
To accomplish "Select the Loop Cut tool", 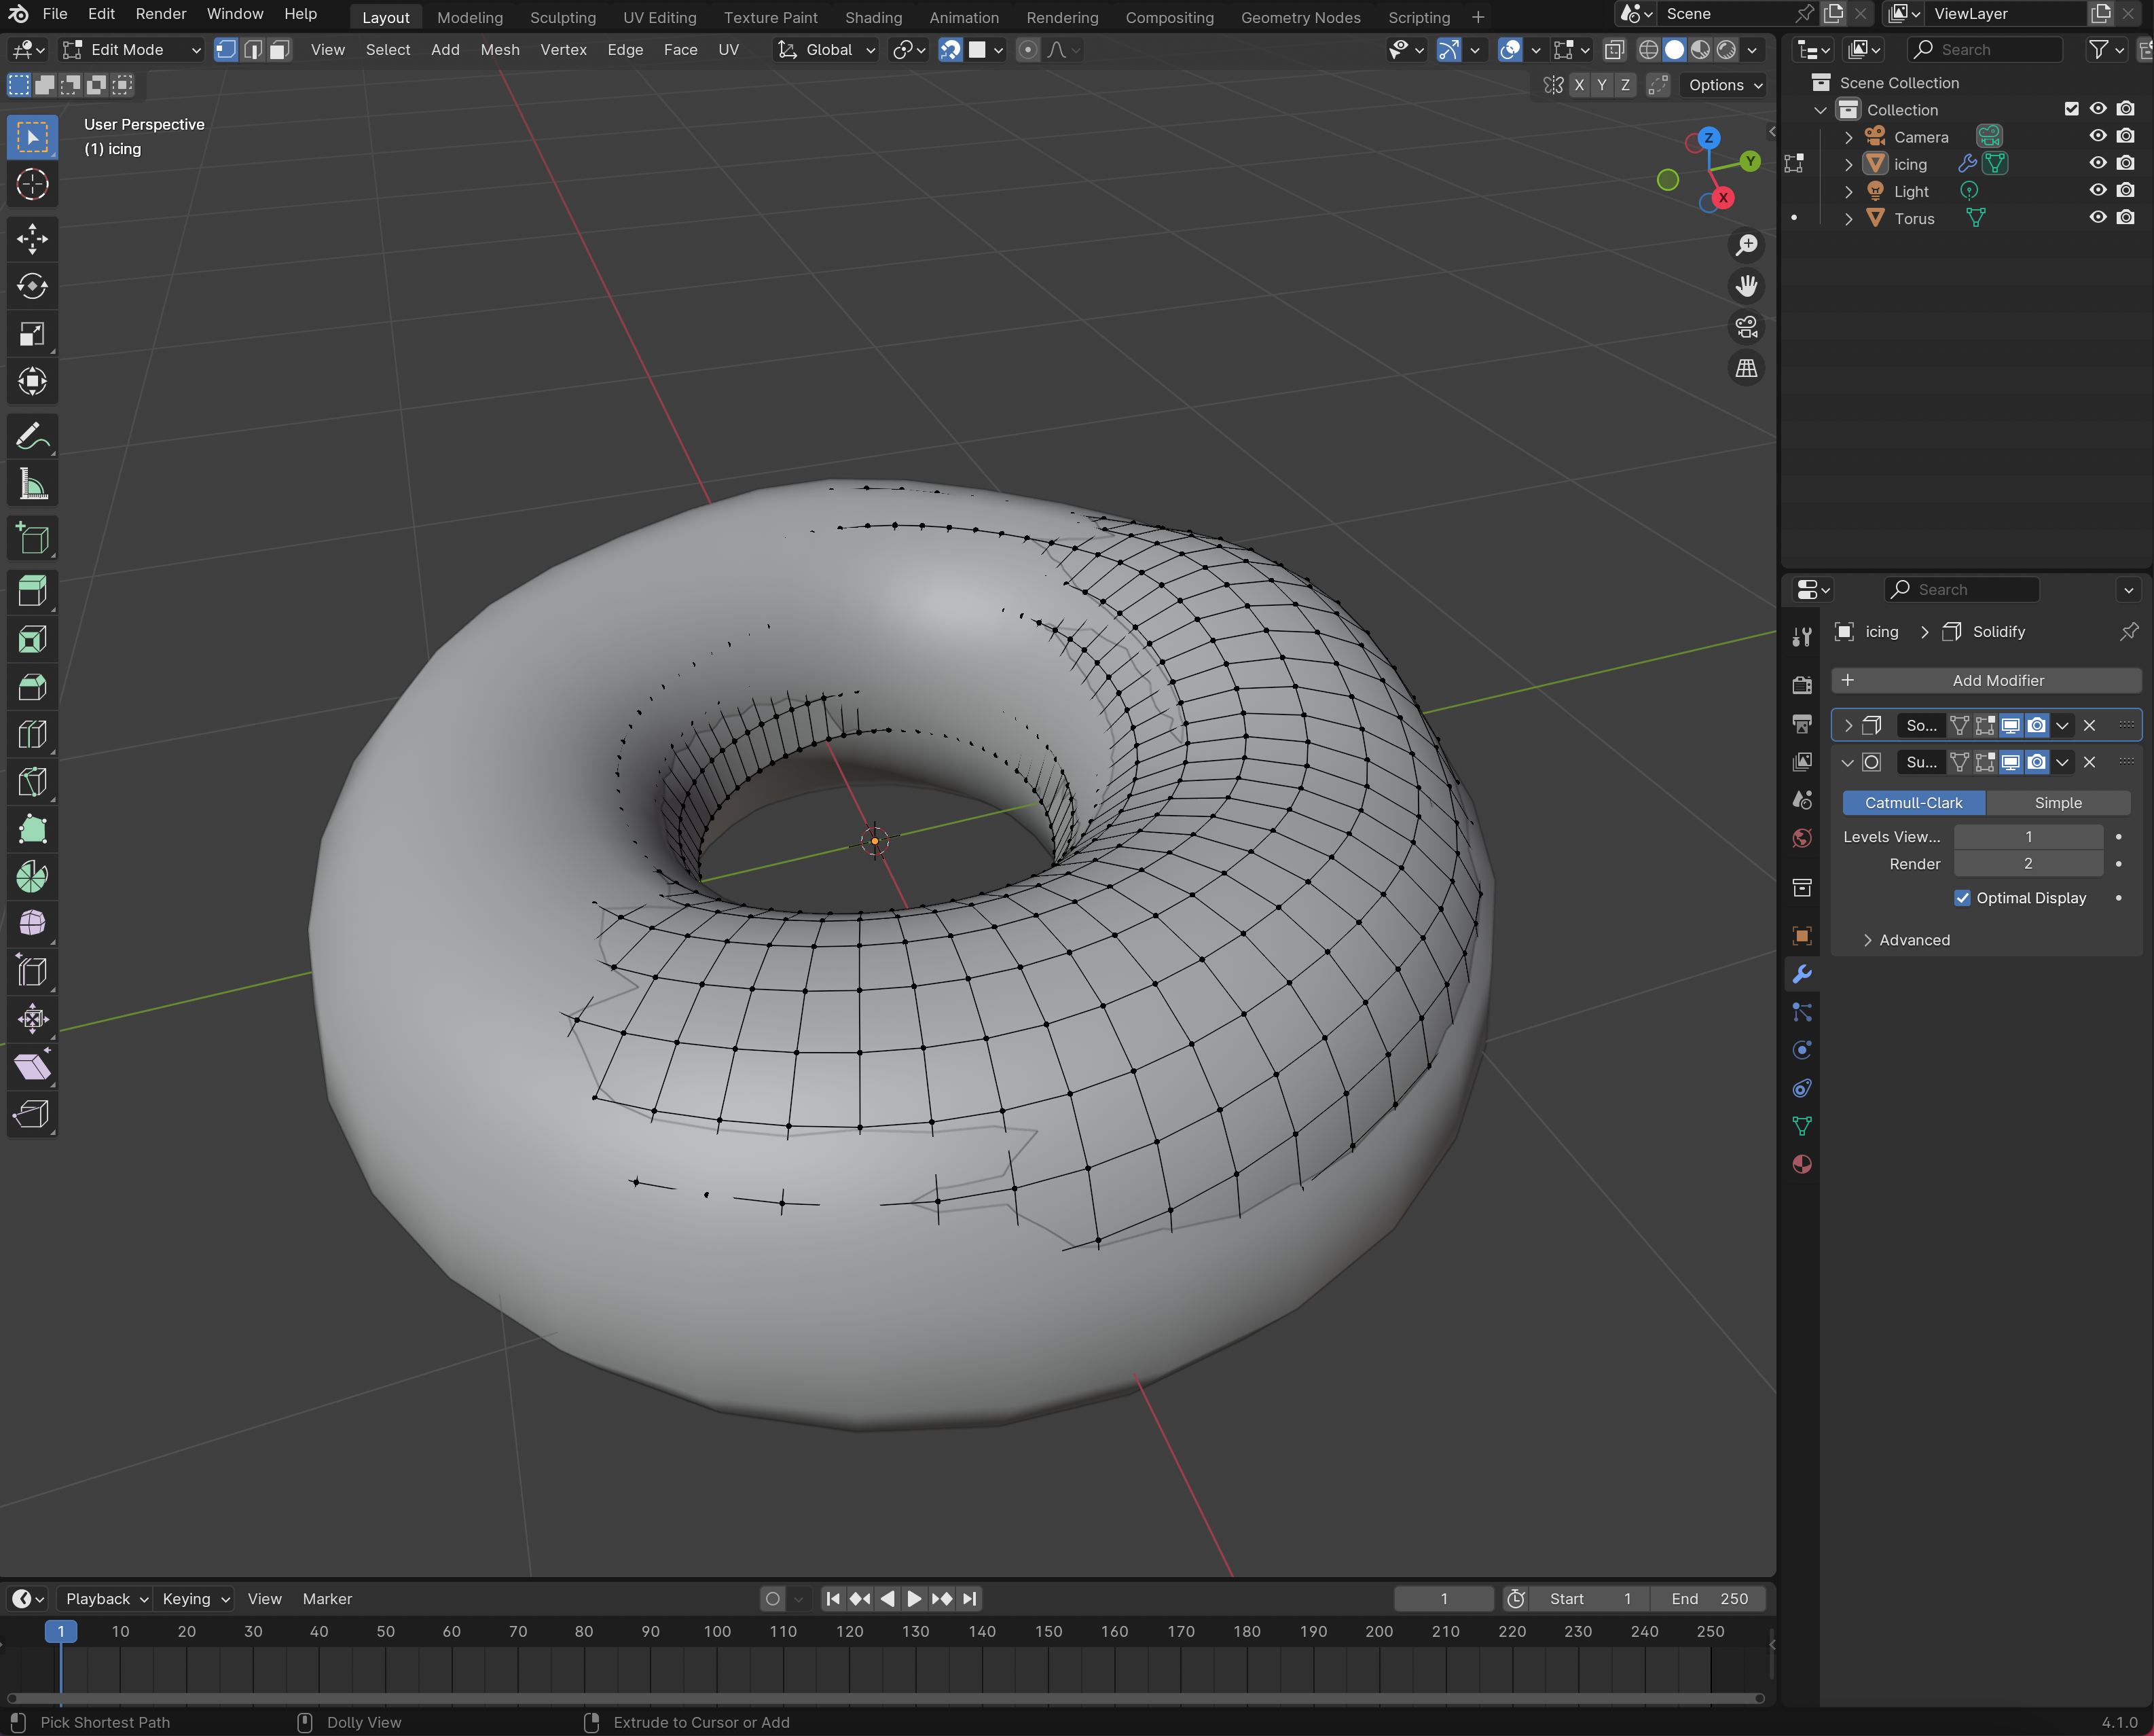I will pos(32,734).
